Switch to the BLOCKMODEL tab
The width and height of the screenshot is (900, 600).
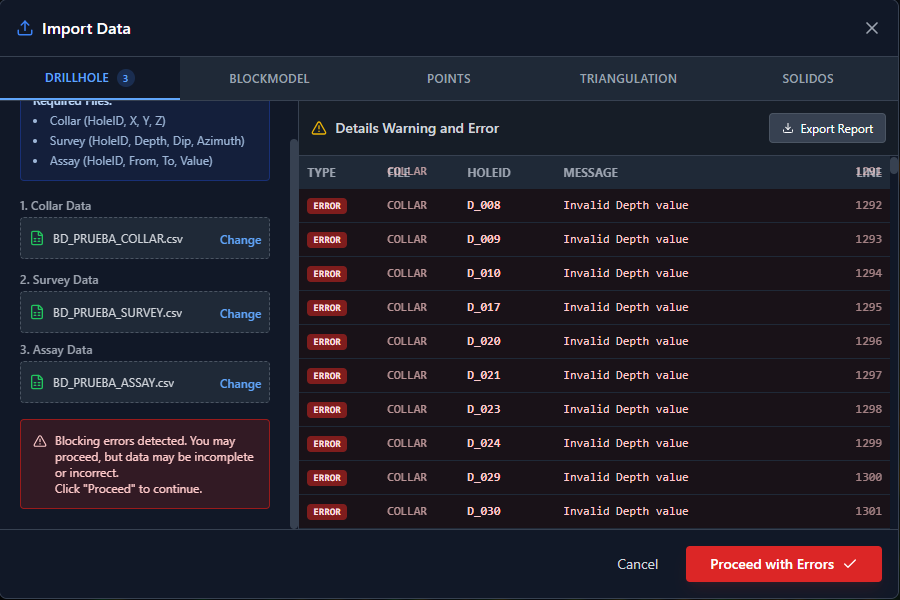[269, 79]
